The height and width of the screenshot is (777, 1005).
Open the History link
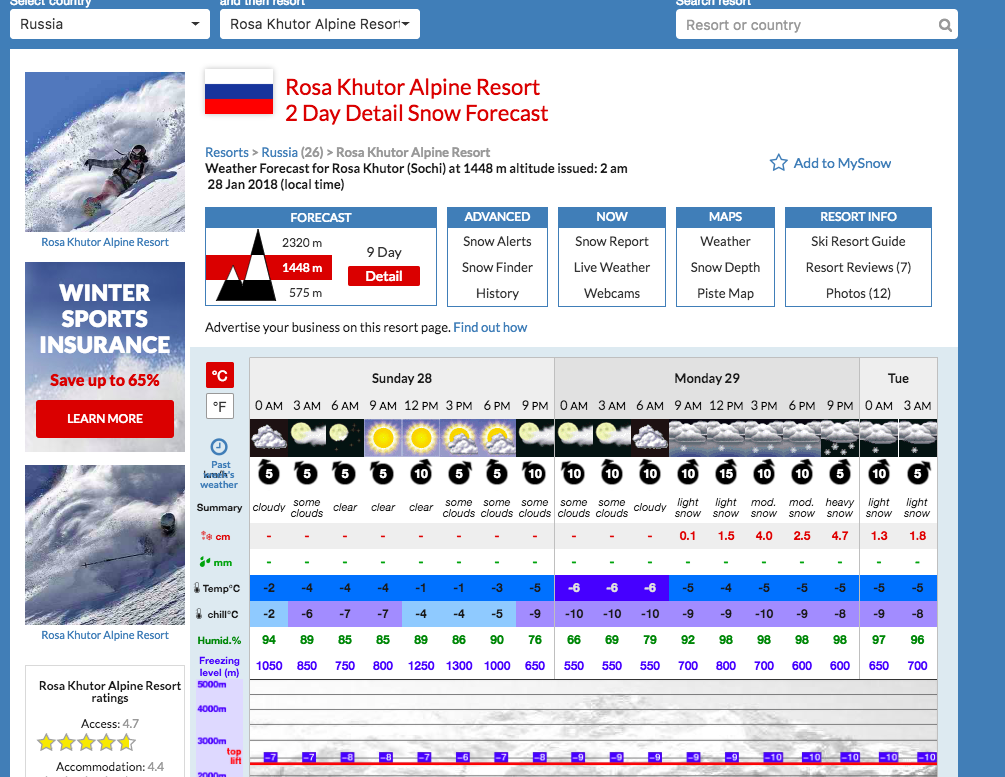pos(497,293)
